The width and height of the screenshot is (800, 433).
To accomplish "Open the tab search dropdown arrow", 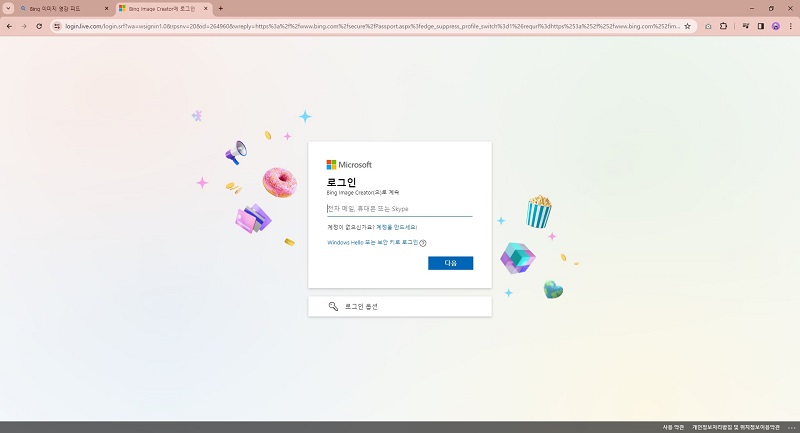I will (8, 8).
